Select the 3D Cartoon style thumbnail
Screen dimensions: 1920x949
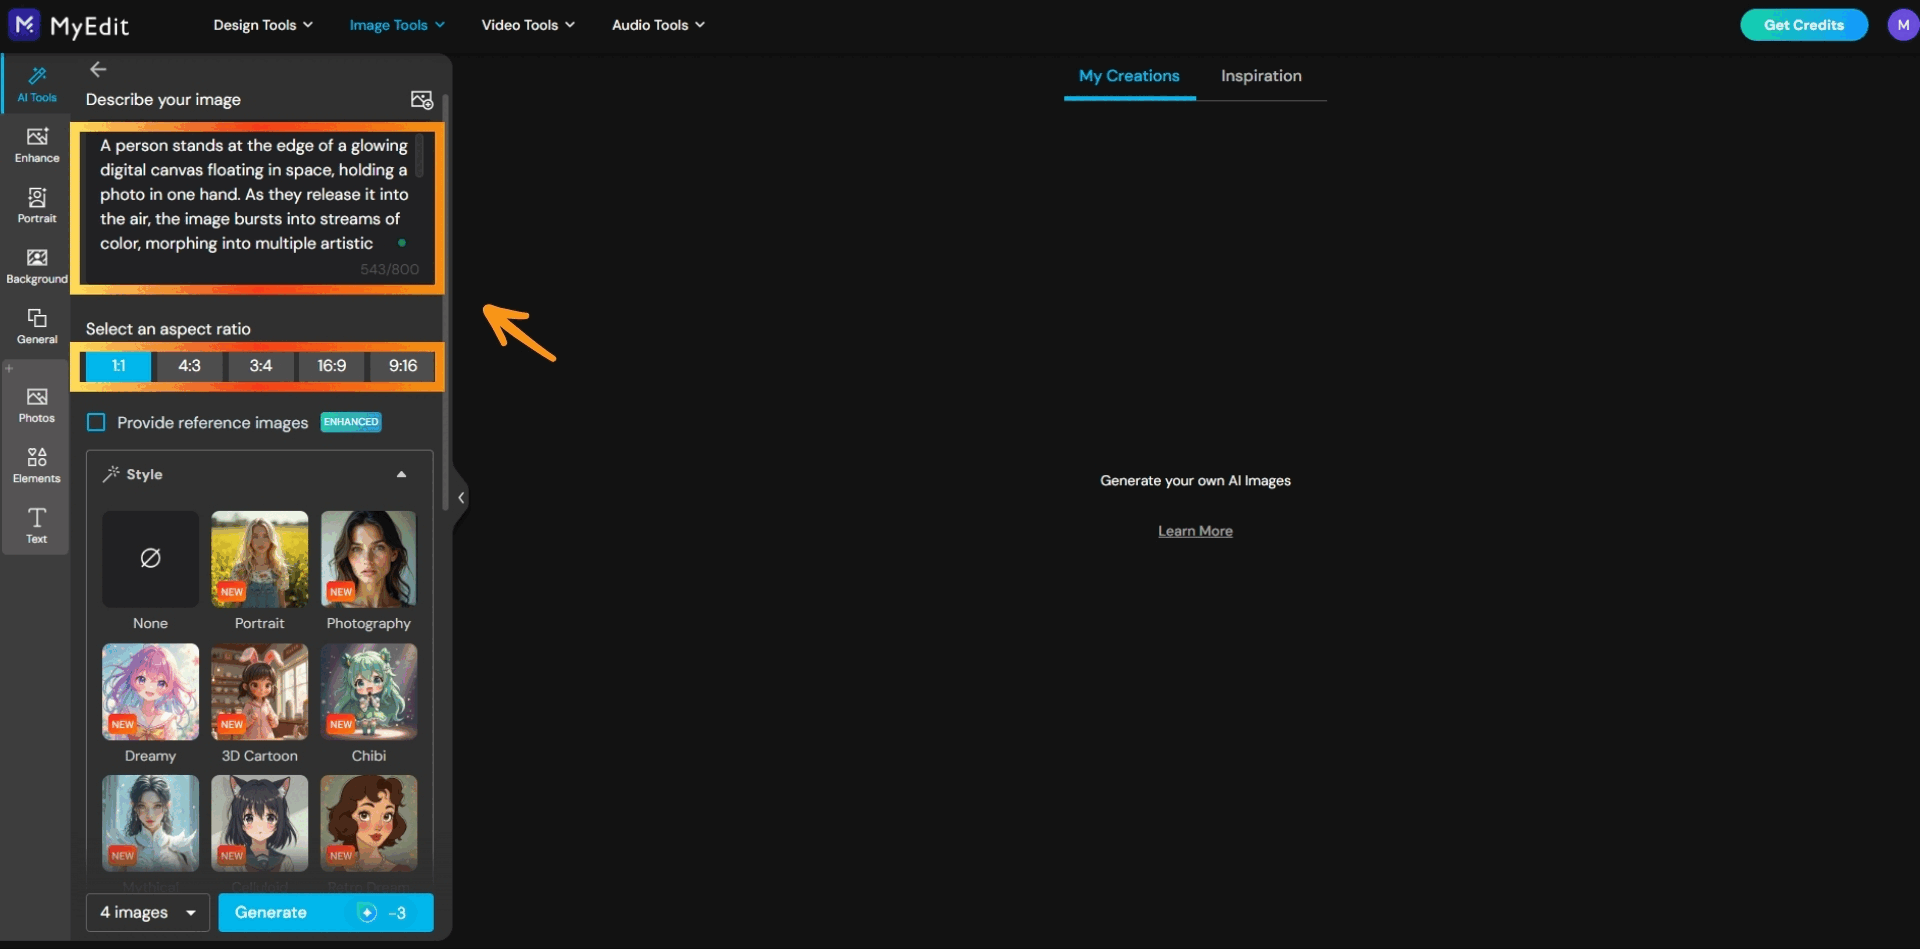point(260,691)
